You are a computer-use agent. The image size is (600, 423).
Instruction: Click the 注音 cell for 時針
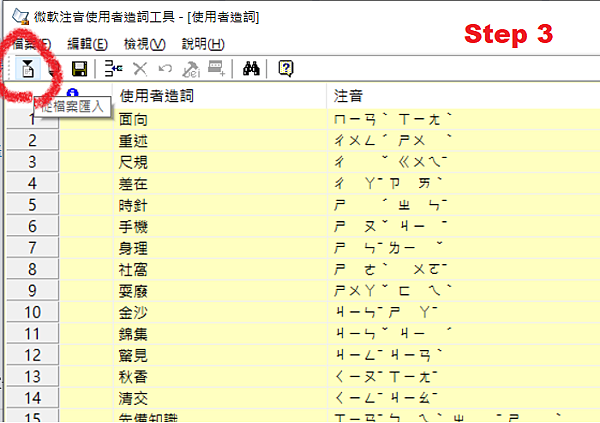pyautogui.click(x=464, y=205)
